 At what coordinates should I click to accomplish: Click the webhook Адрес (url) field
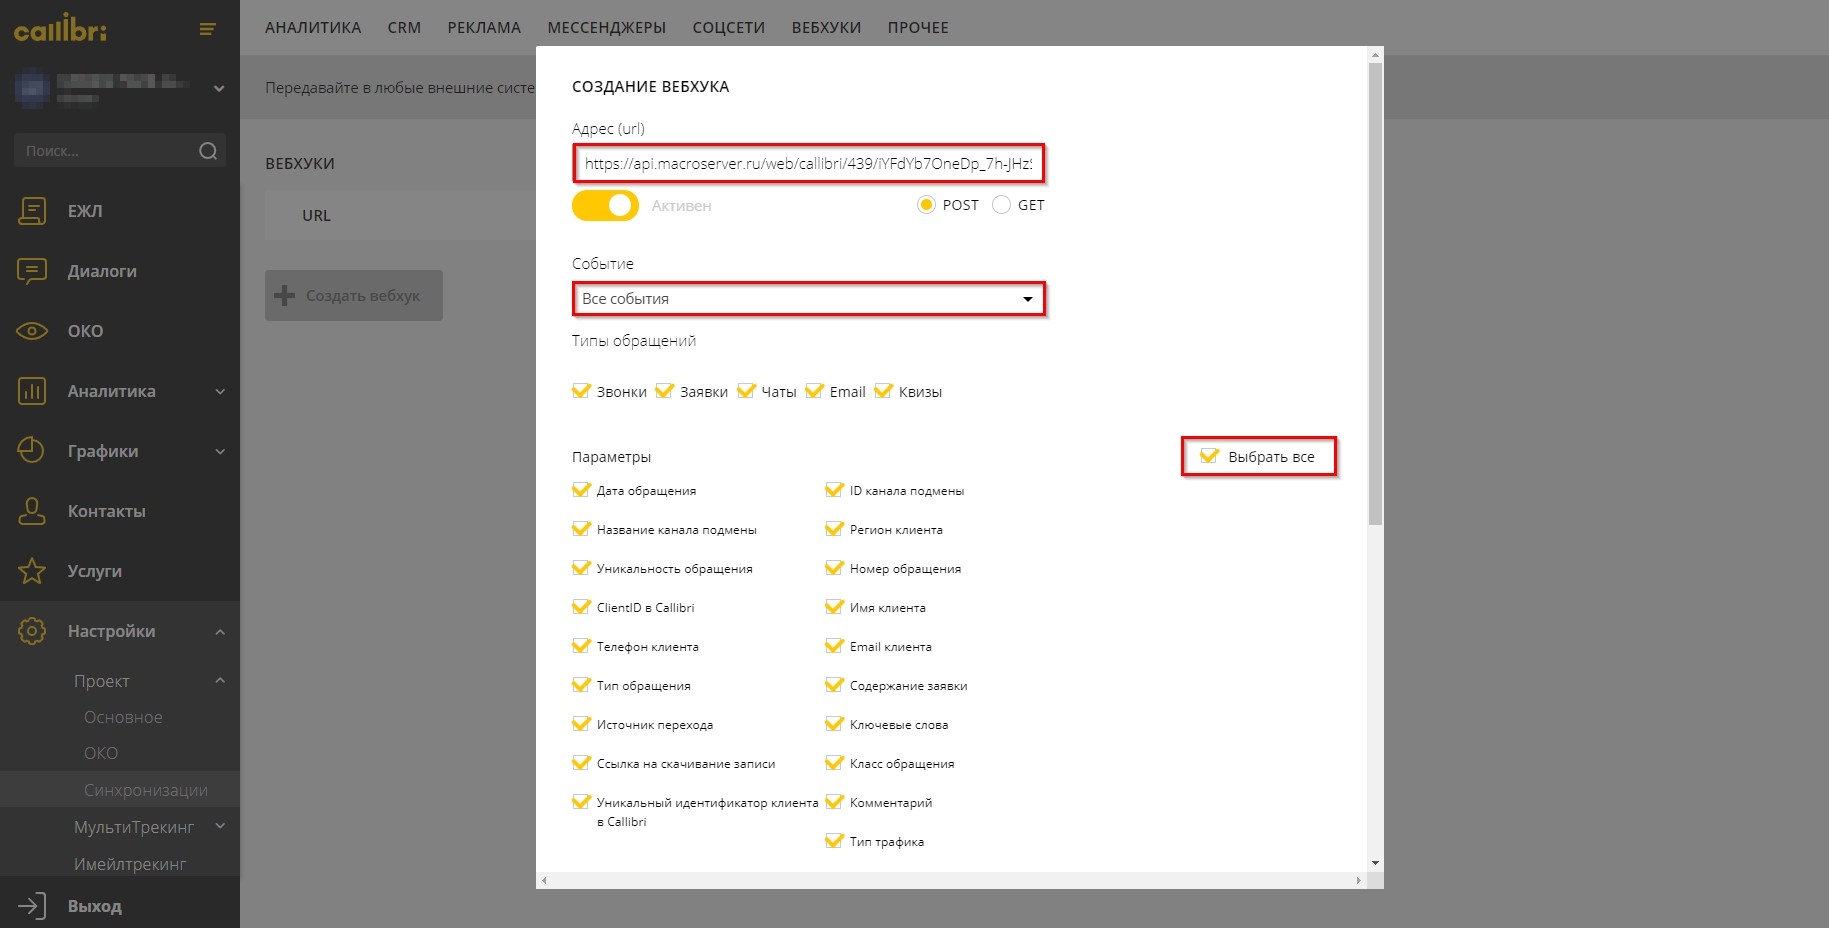pos(808,164)
